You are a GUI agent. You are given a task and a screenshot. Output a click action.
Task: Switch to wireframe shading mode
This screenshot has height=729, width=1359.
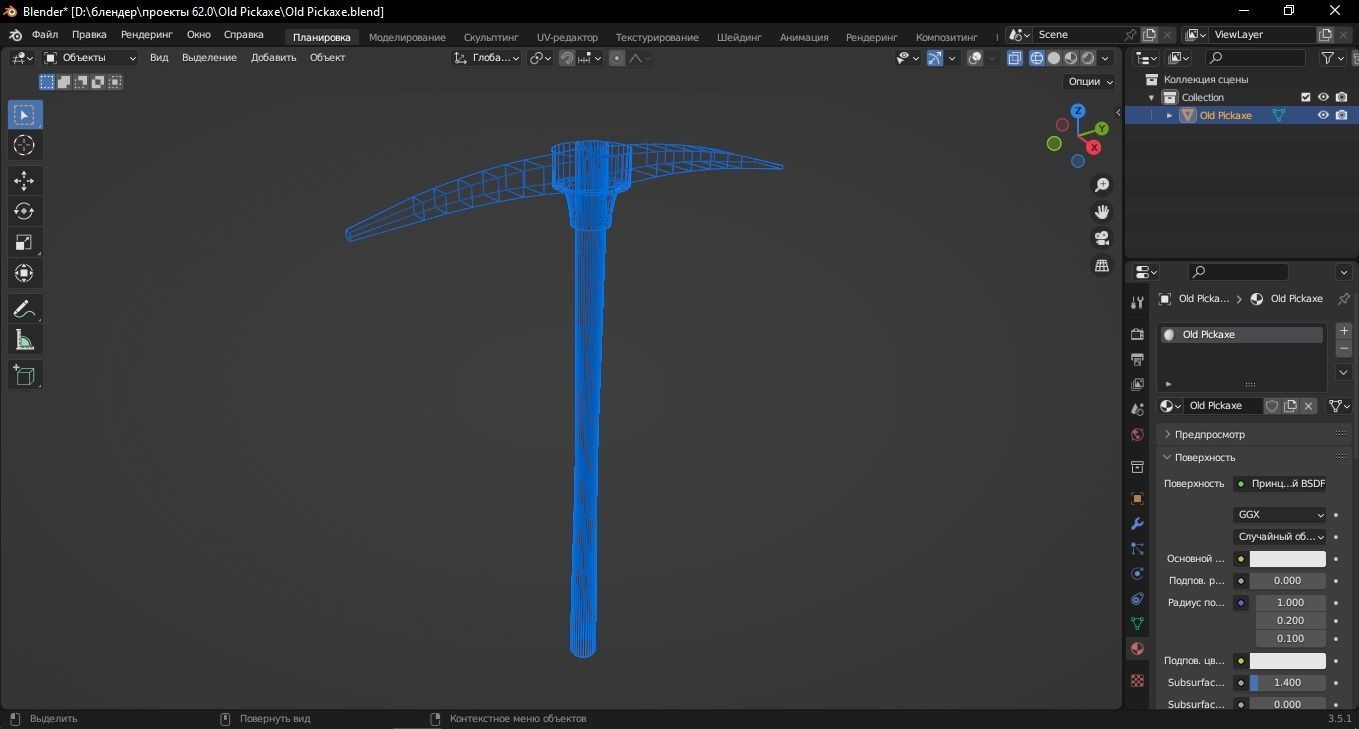pos(1037,58)
